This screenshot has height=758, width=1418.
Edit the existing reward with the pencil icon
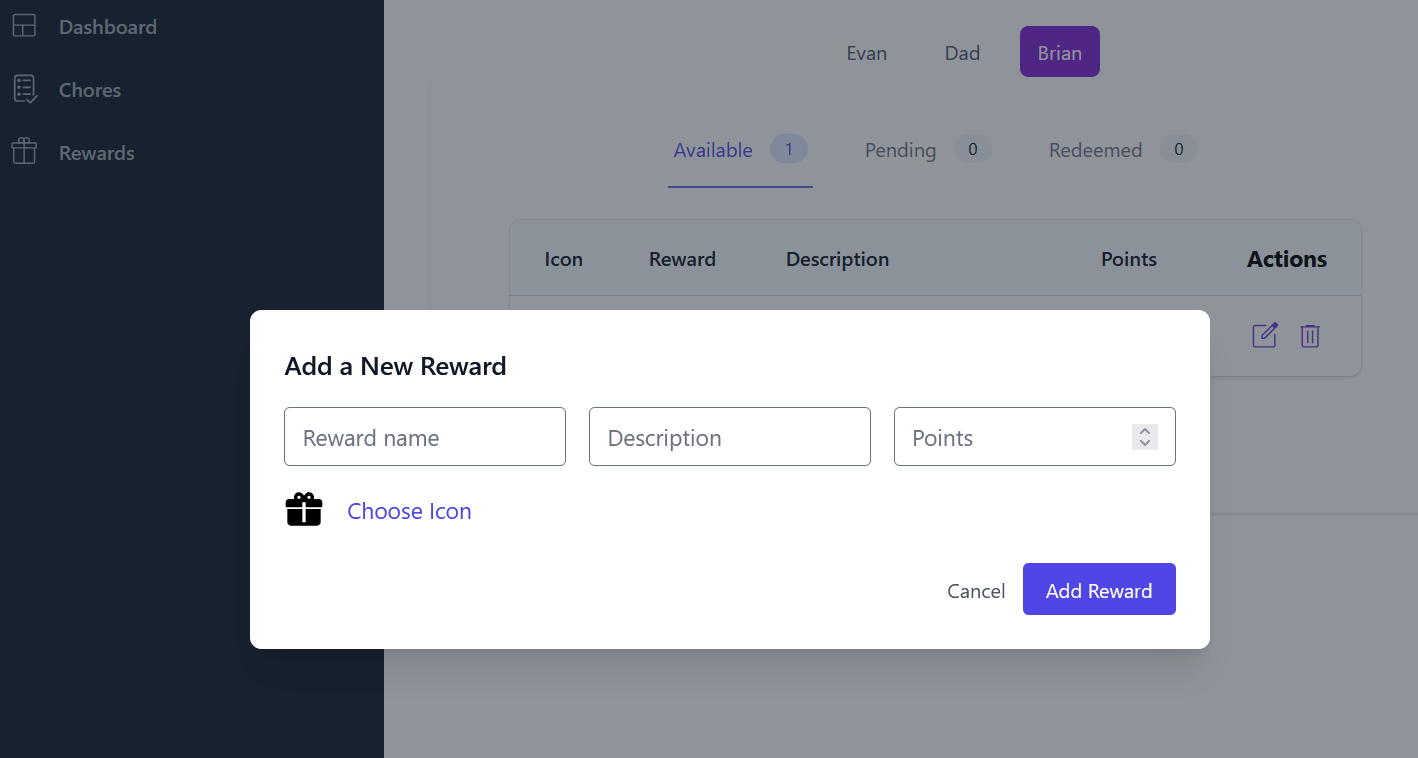pyautogui.click(x=1264, y=336)
